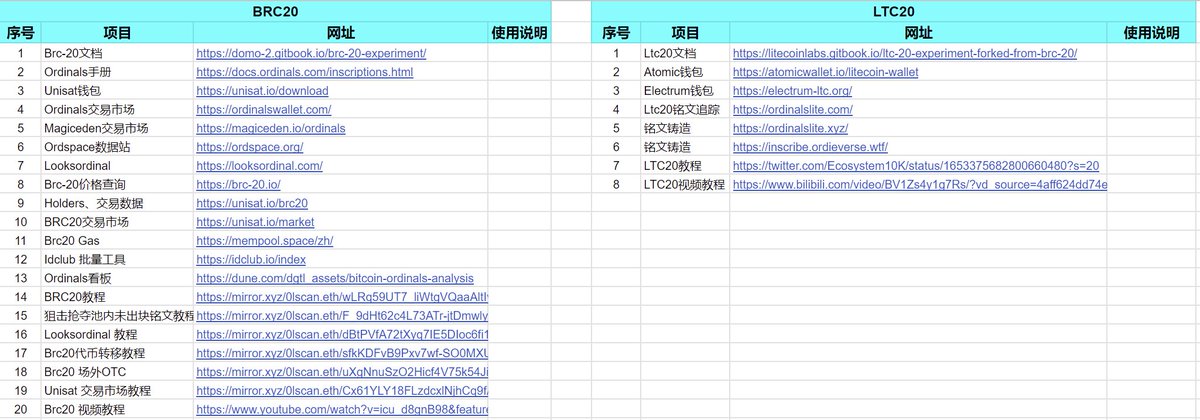
Task: Open the Brc20代币转移教程 mirror.xyz link
Action: [x=342, y=354]
